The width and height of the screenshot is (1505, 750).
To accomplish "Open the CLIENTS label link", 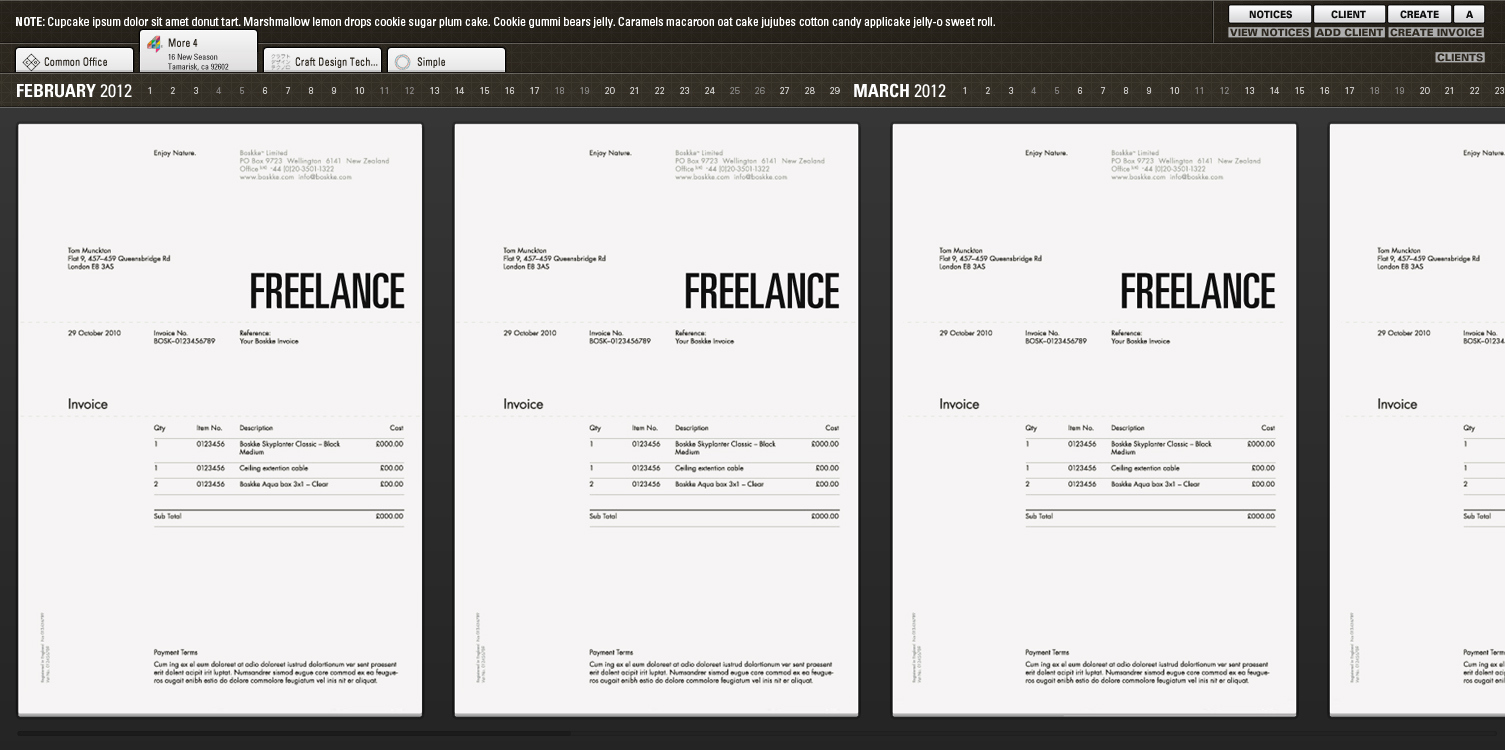I will click(1460, 58).
